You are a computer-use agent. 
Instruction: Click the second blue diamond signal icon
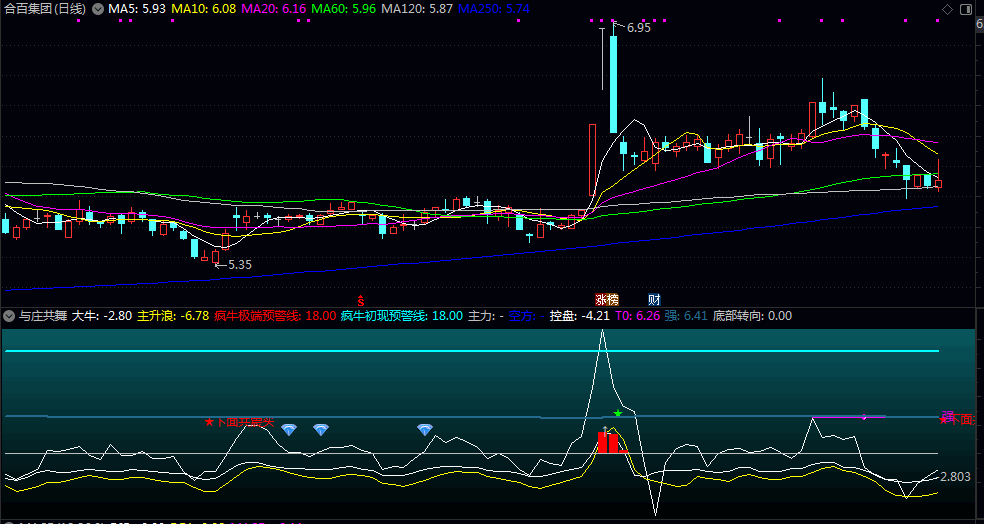[x=320, y=429]
